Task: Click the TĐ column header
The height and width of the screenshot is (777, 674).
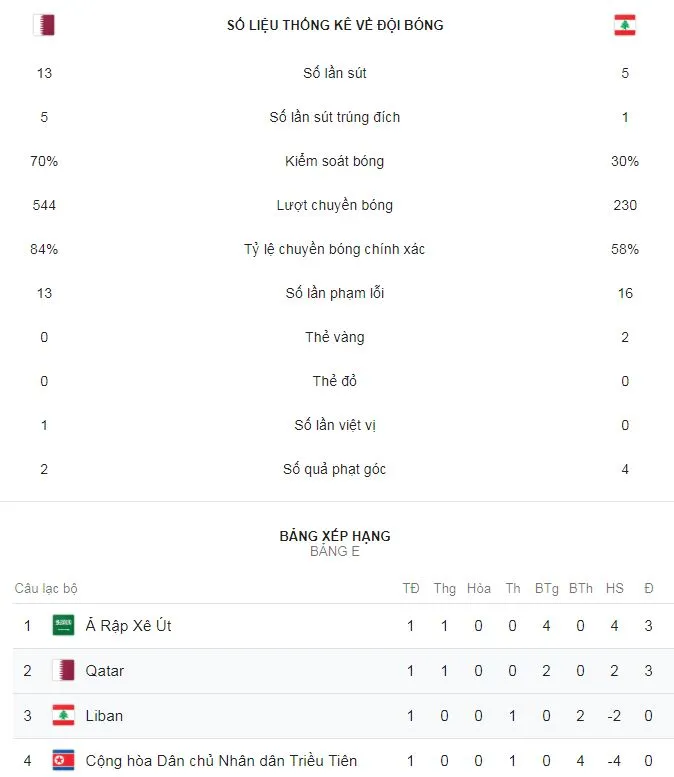Action: click(411, 588)
